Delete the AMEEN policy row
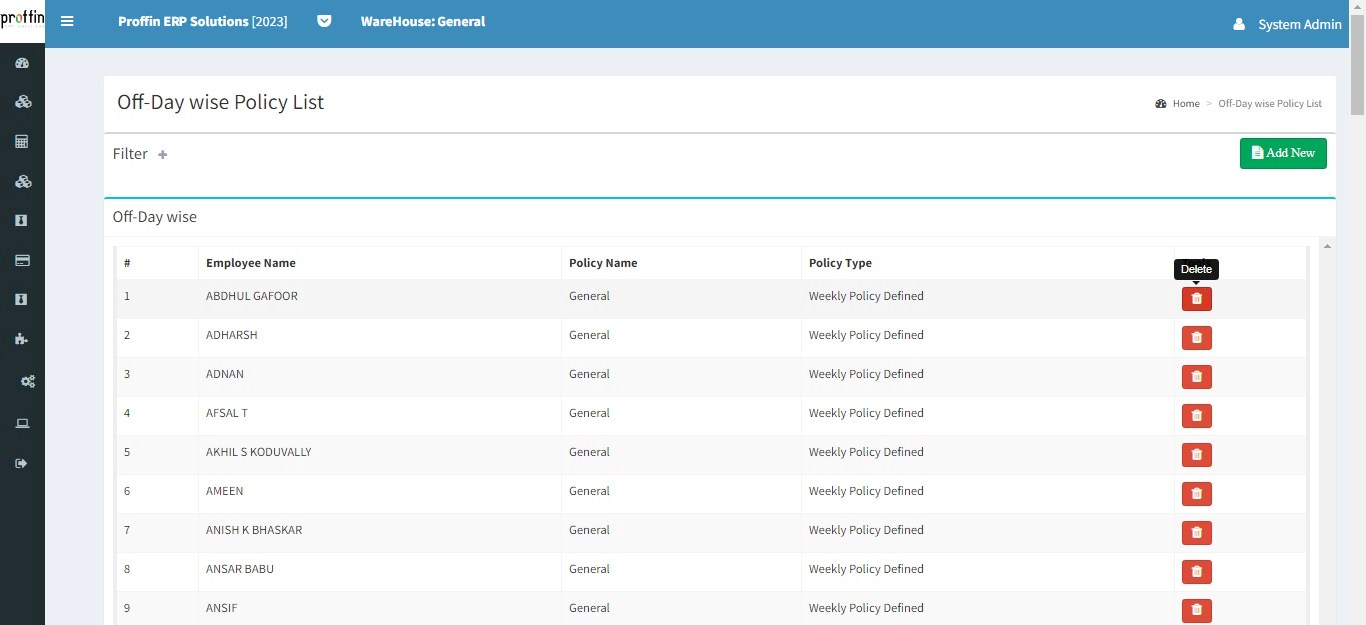 1197,494
